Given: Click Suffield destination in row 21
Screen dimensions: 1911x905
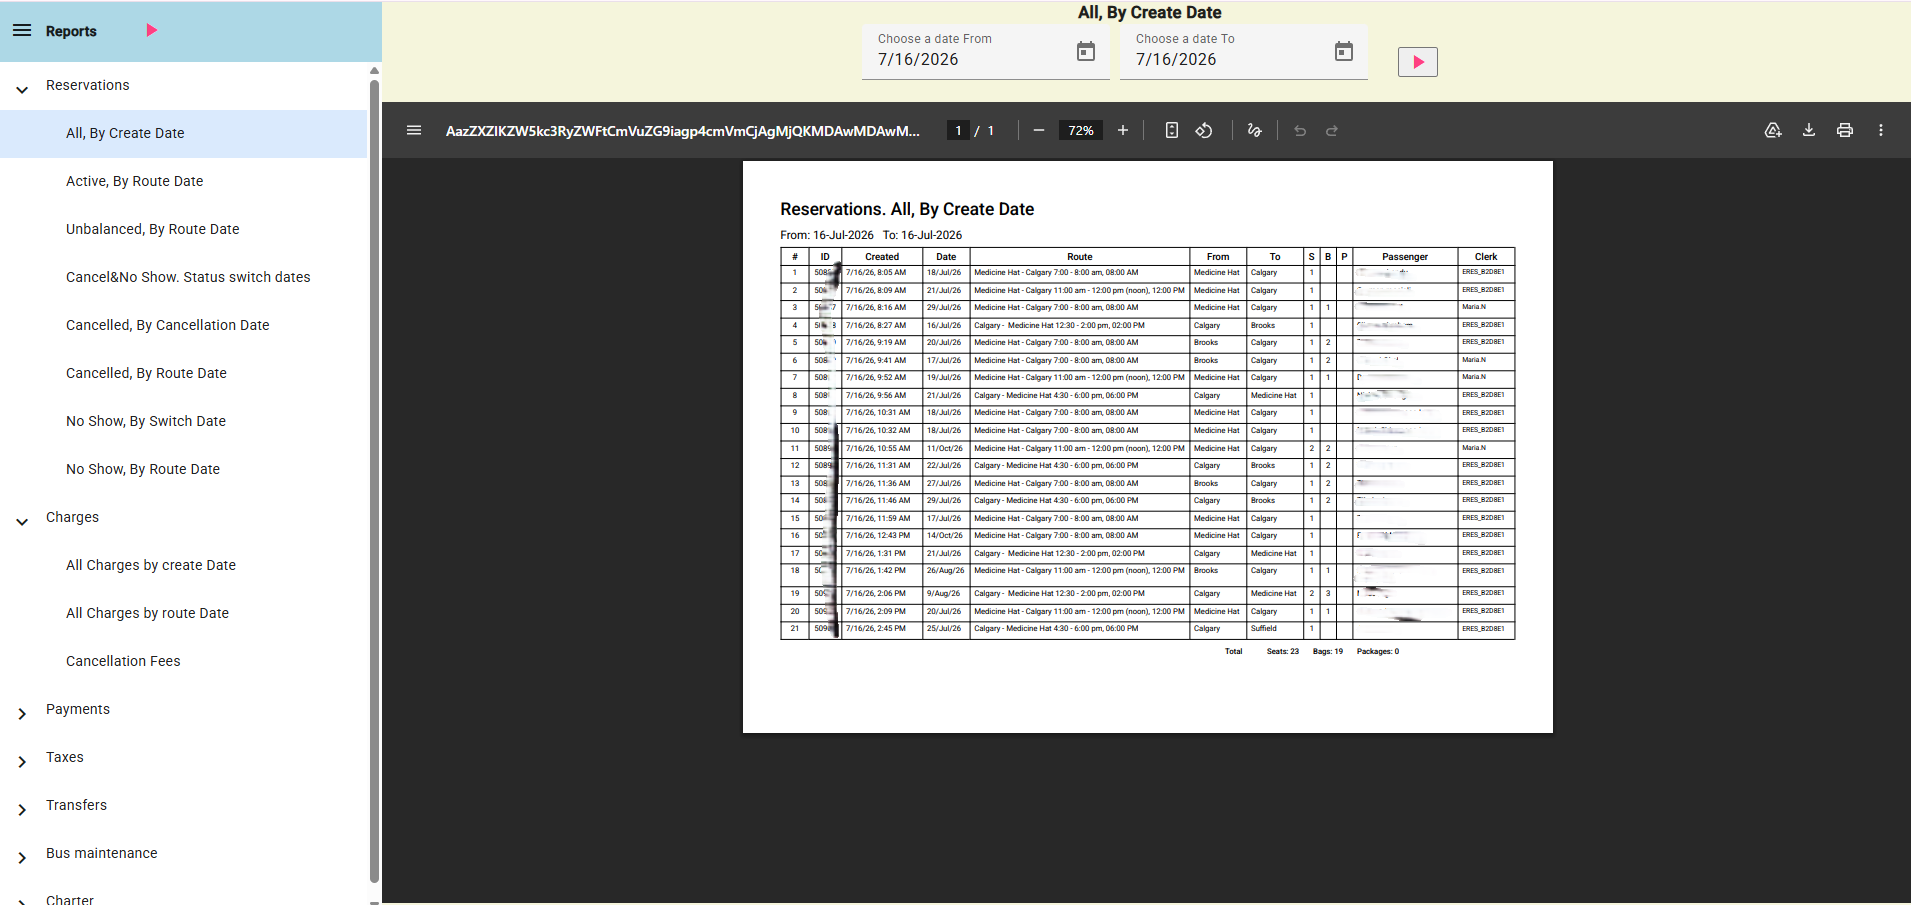Looking at the screenshot, I should (x=1264, y=629).
